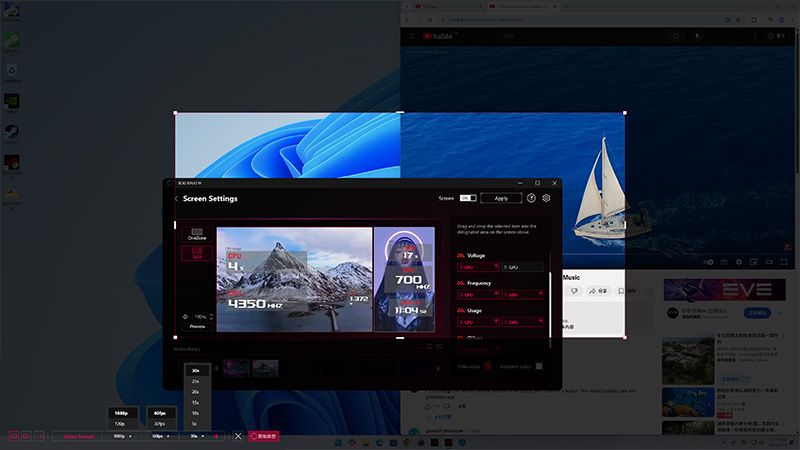Screen dimensions: 800x450
Task: Open Windows Start button on taskbar
Action: click(338, 442)
